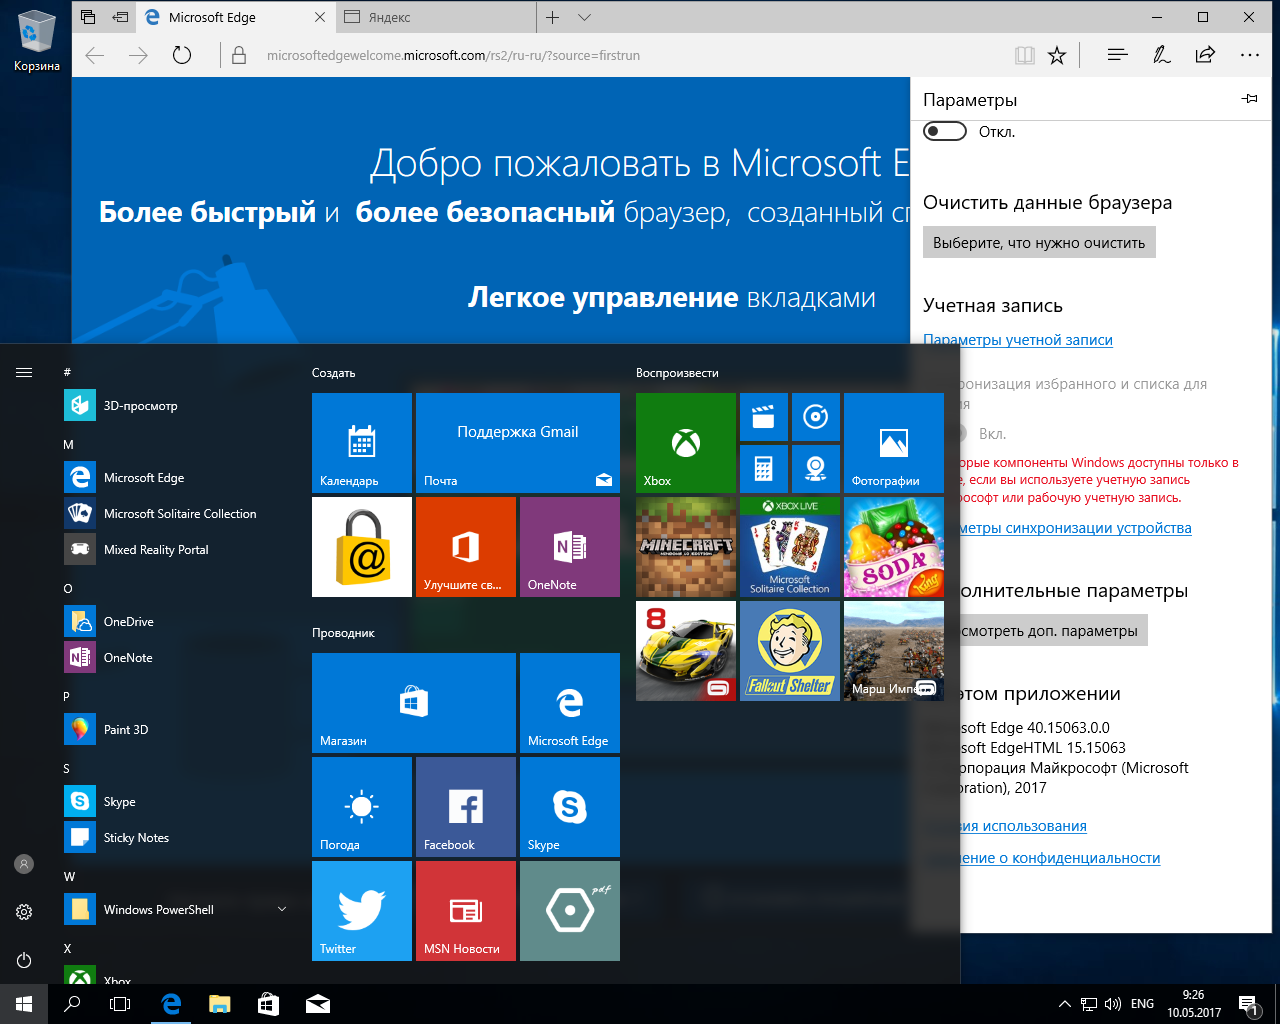Click the view advanced settings button

coord(1054,631)
